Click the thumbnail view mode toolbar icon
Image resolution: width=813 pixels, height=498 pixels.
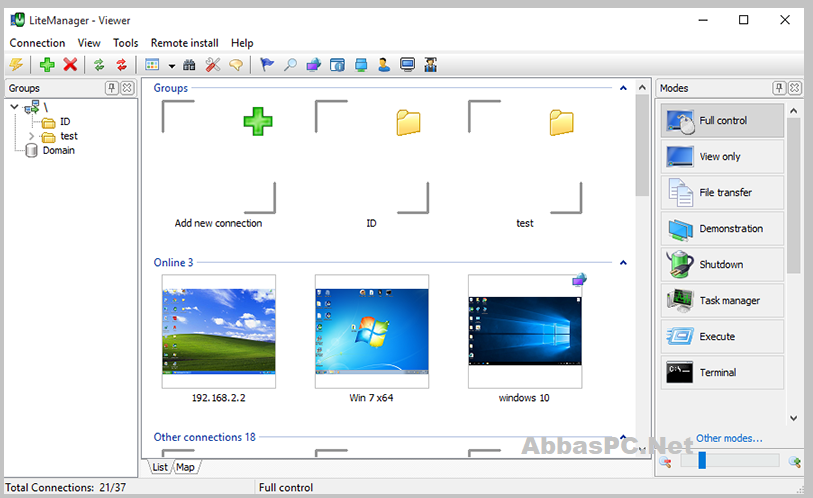tap(152, 65)
